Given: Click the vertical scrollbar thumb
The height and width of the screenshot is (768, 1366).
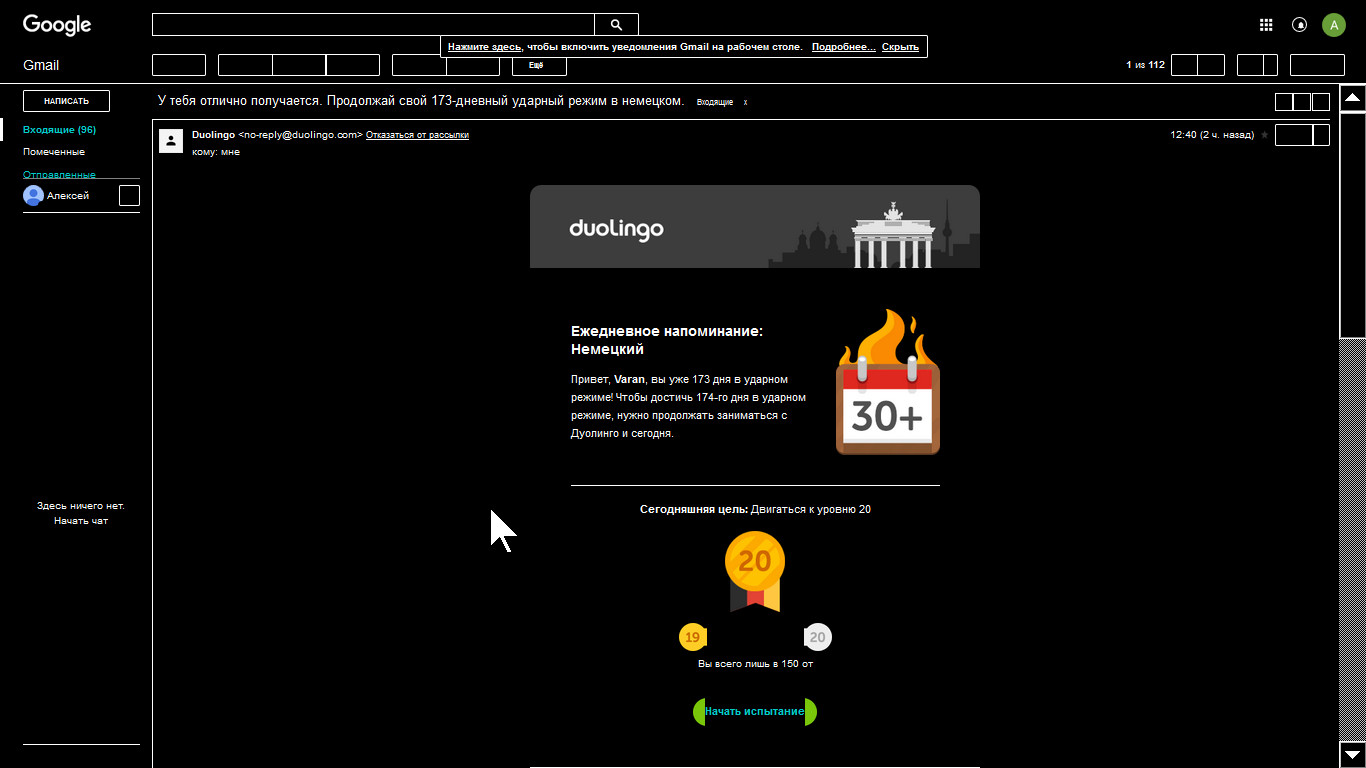Looking at the screenshot, I should [1352, 225].
